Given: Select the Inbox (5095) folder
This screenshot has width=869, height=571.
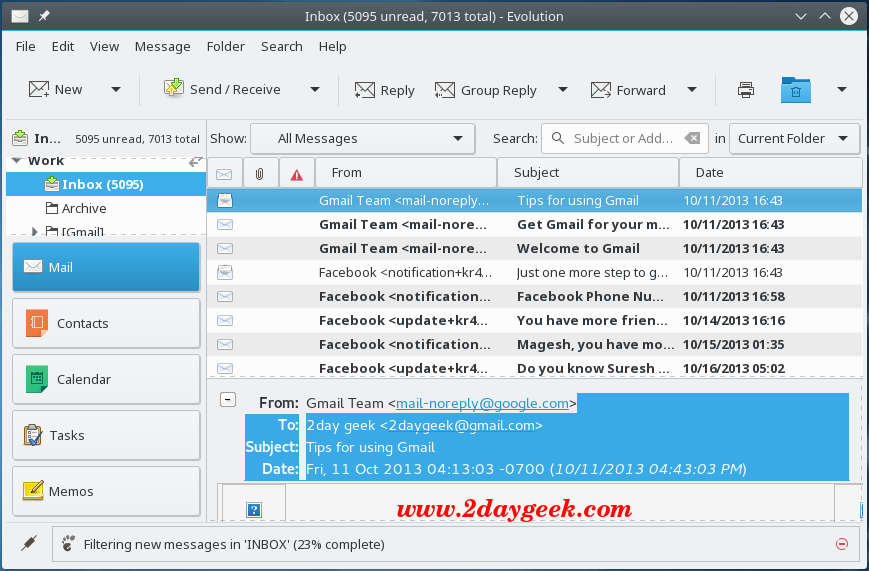Looking at the screenshot, I should point(106,184).
